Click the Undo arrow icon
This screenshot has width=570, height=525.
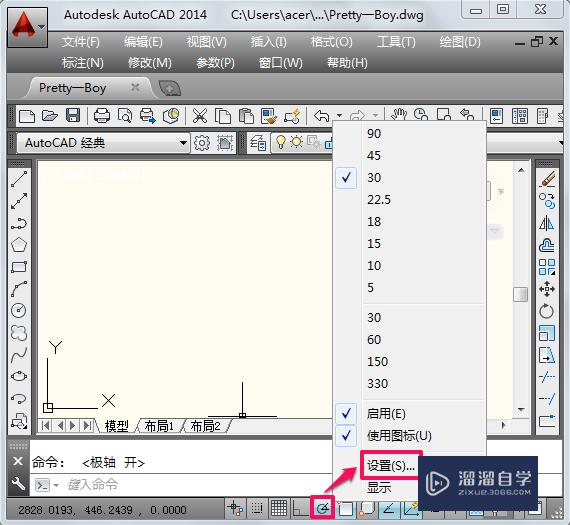pyautogui.click(x=321, y=116)
